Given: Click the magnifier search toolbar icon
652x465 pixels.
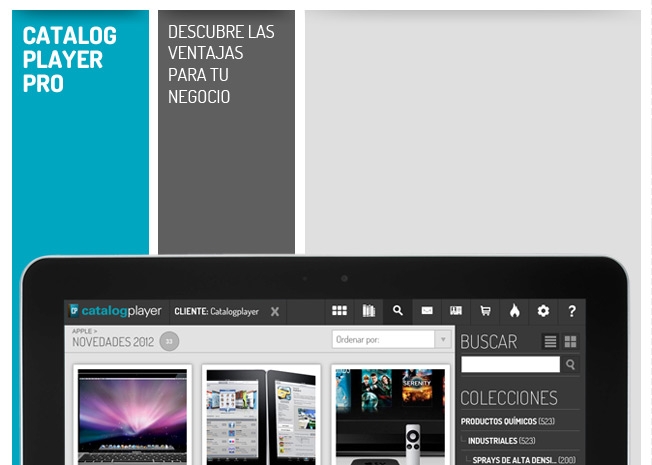Looking at the screenshot, I should pos(398,311).
